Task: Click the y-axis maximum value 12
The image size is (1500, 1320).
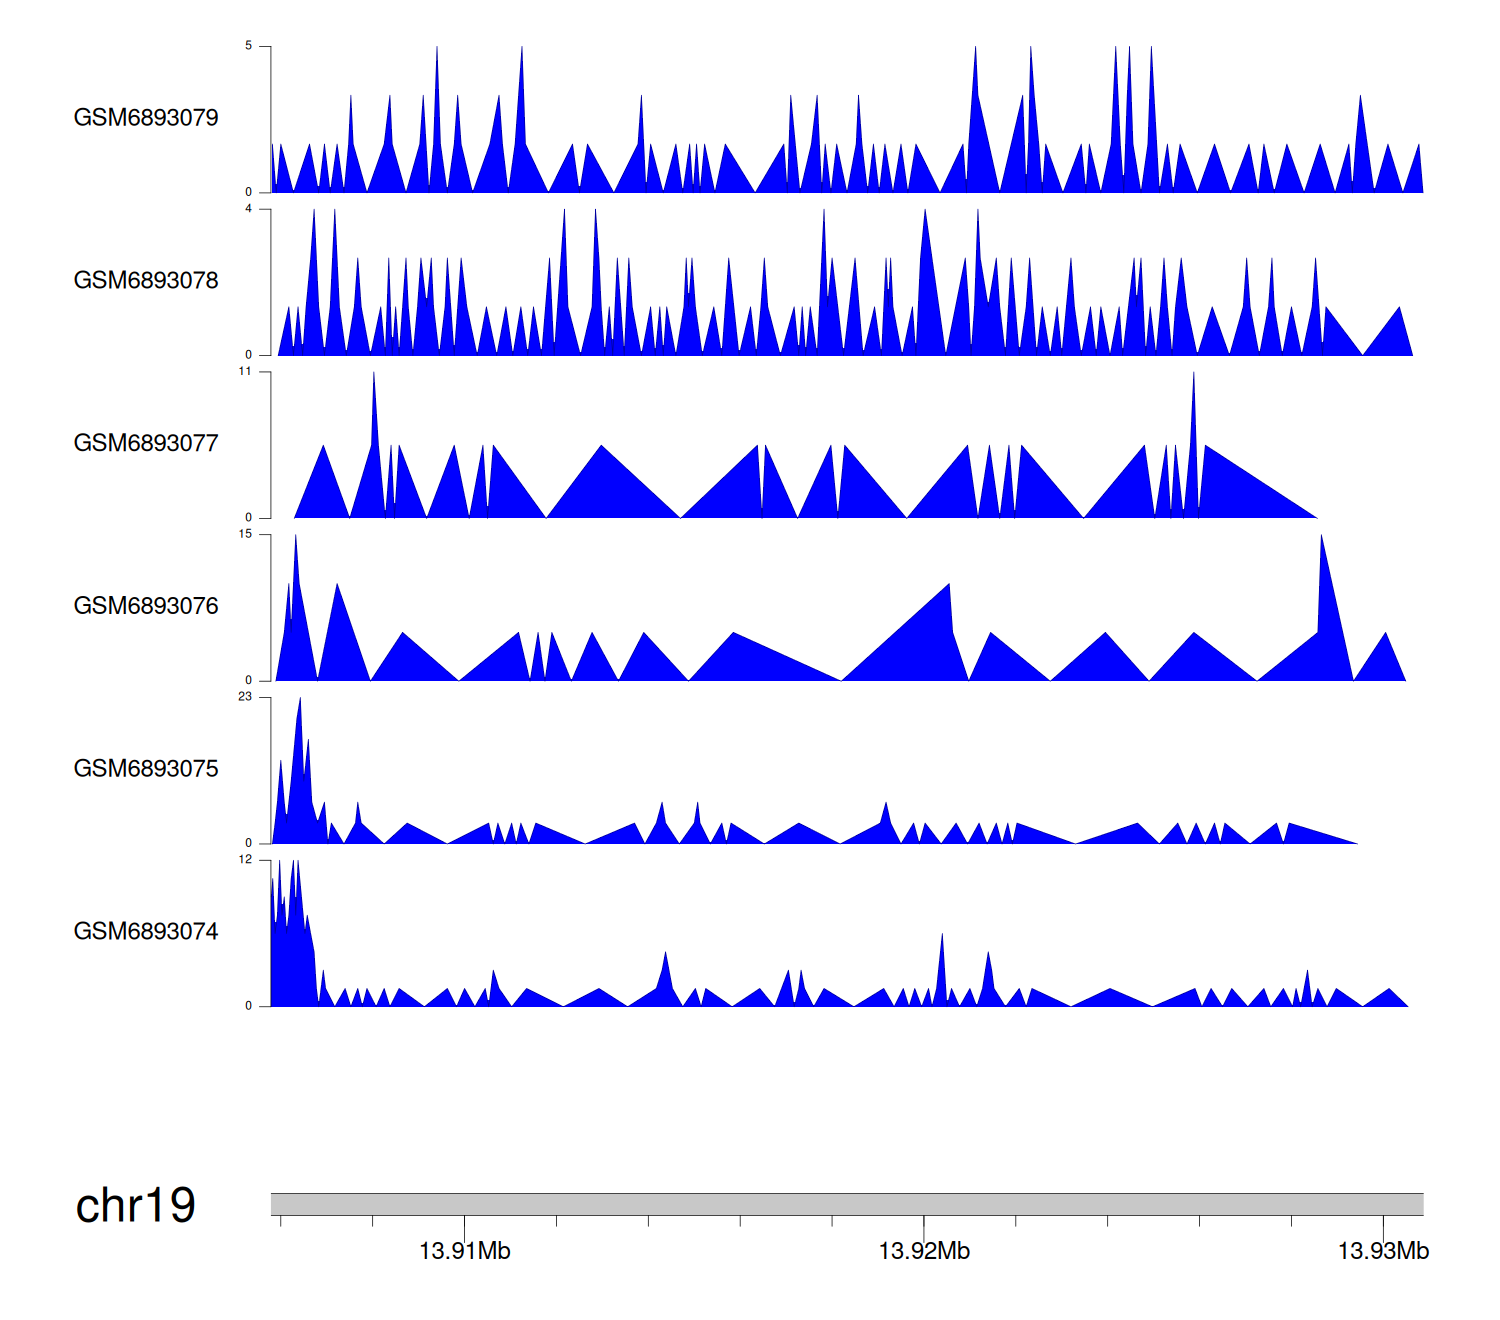Action: click(x=245, y=860)
